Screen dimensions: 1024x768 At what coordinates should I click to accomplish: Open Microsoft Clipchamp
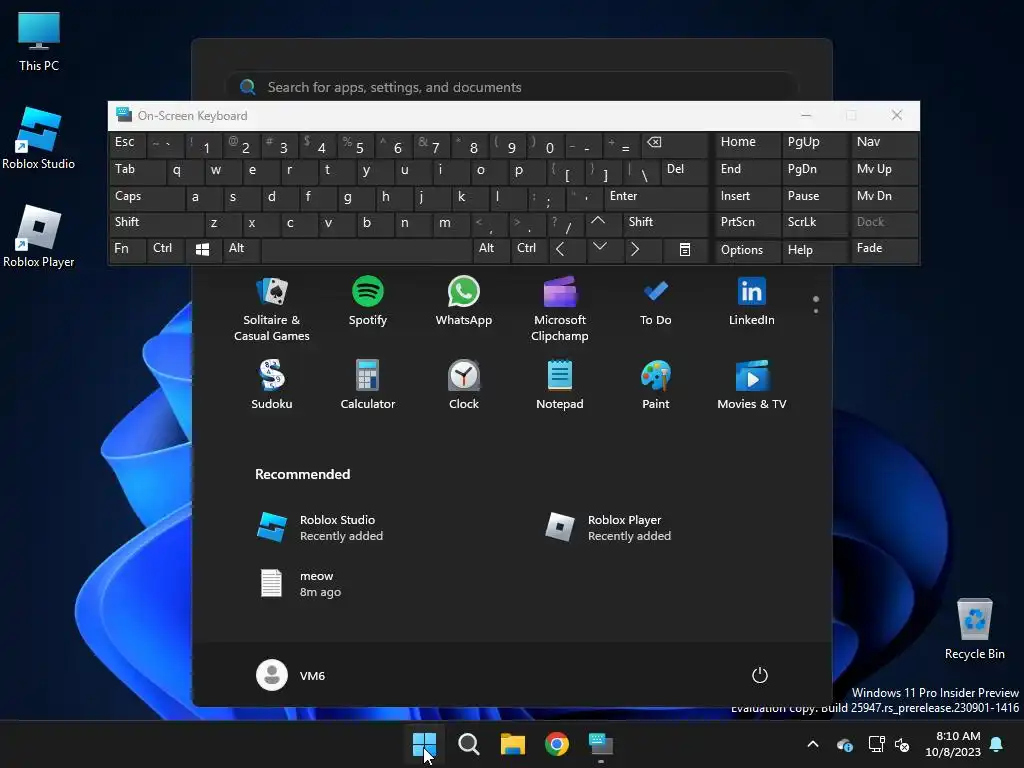[560, 310]
